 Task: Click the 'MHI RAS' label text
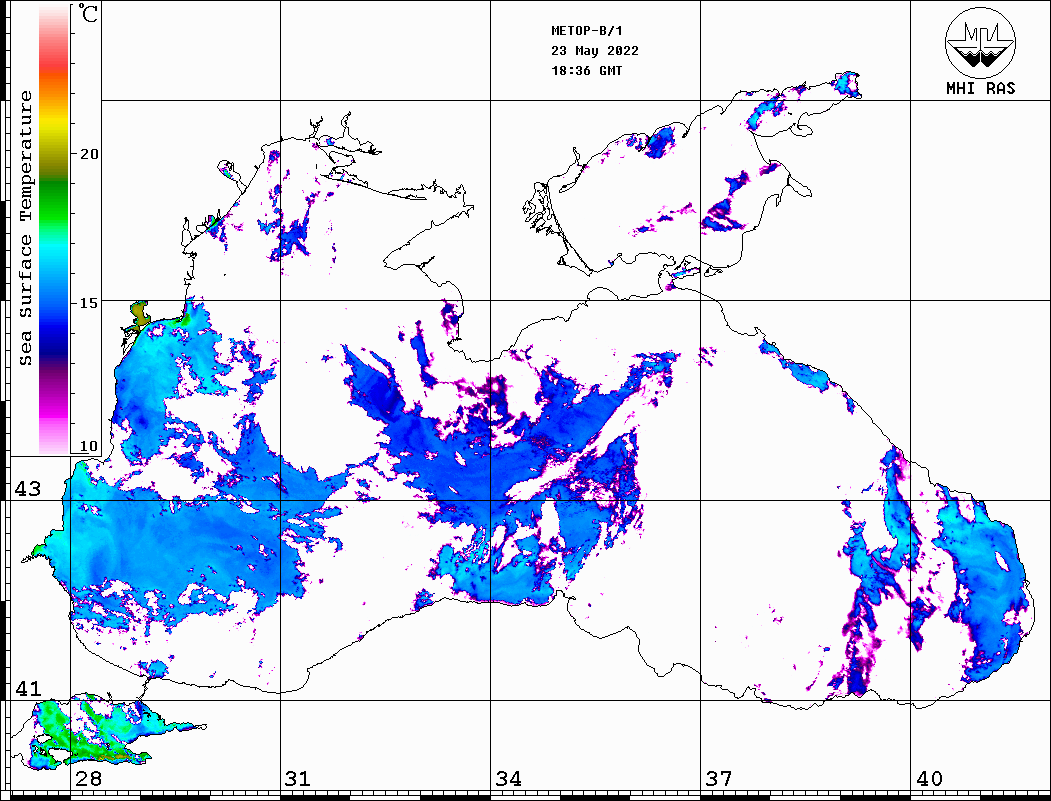coord(981,88)
